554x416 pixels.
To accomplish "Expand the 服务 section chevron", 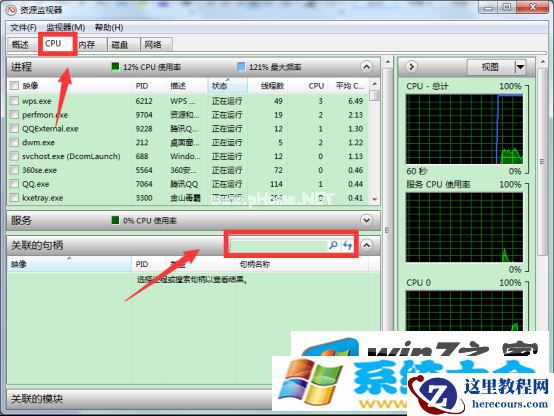I will tap(367, 220).
